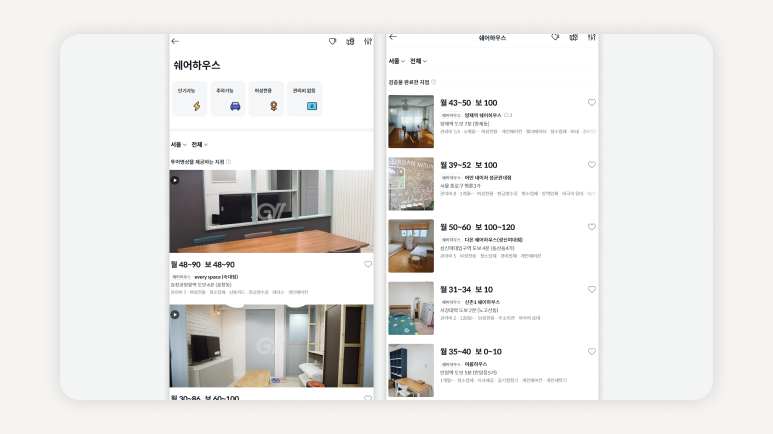Screen dimensions: 773x434
Task: Open the 월 43~50 보 100 price text
Action: tap(469, 103)
